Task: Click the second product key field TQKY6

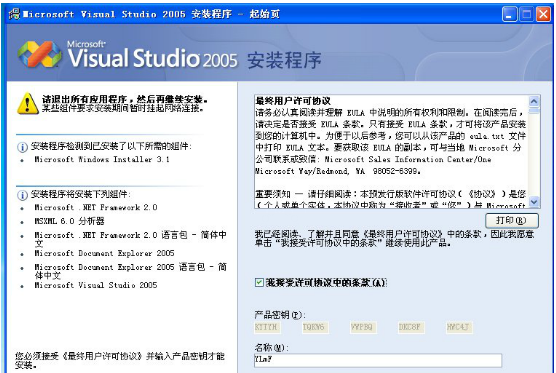Action: [x=315, y=327]
